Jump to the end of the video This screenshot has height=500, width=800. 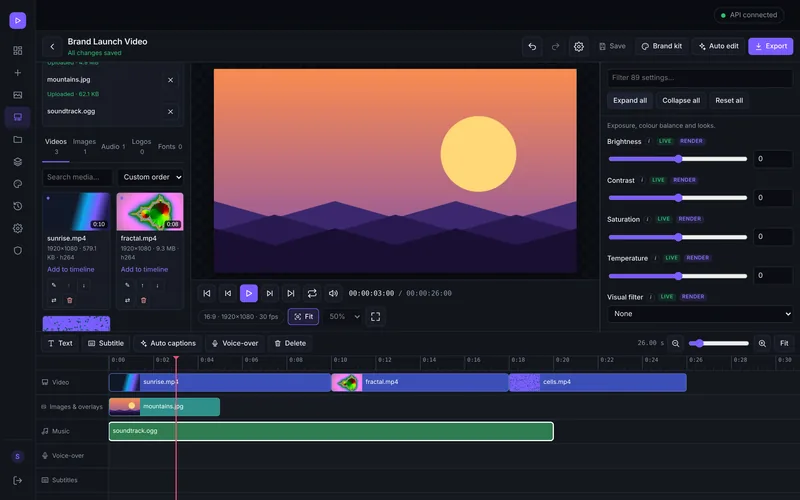coord(290,293)
